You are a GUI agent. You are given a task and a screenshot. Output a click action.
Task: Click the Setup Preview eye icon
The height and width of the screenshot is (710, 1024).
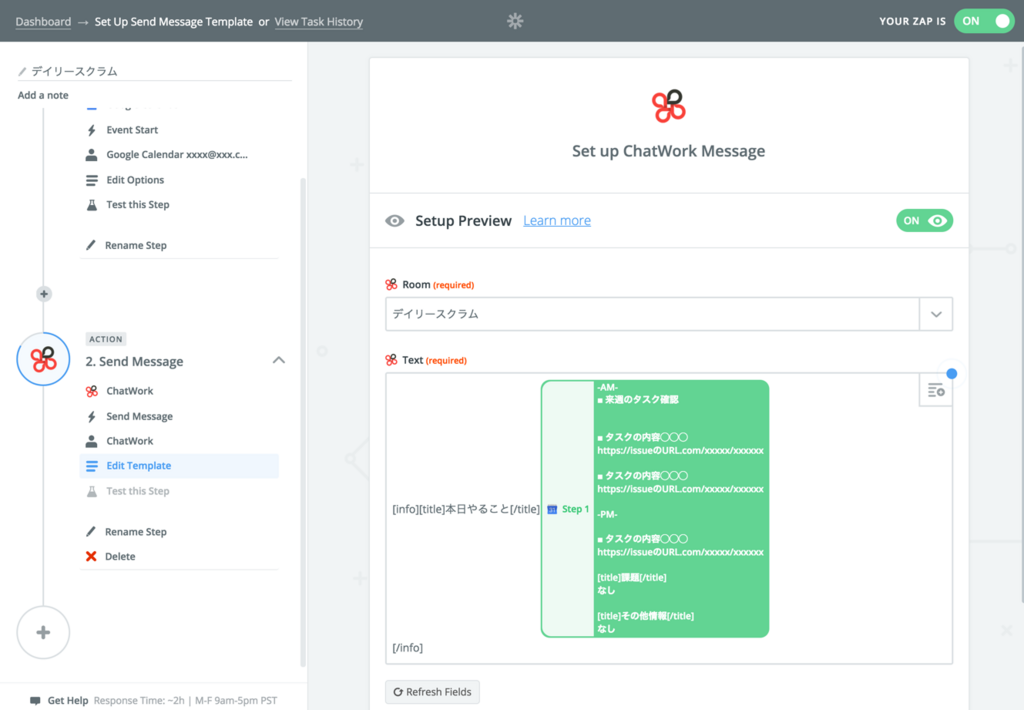click(394, 221)
